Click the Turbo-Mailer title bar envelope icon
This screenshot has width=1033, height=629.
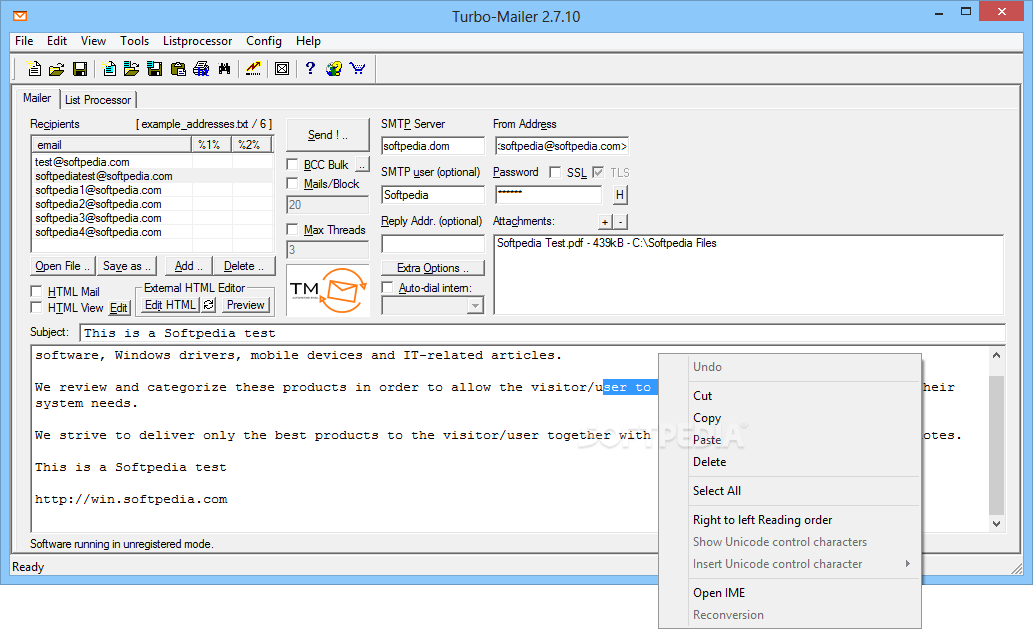point(20,16)
